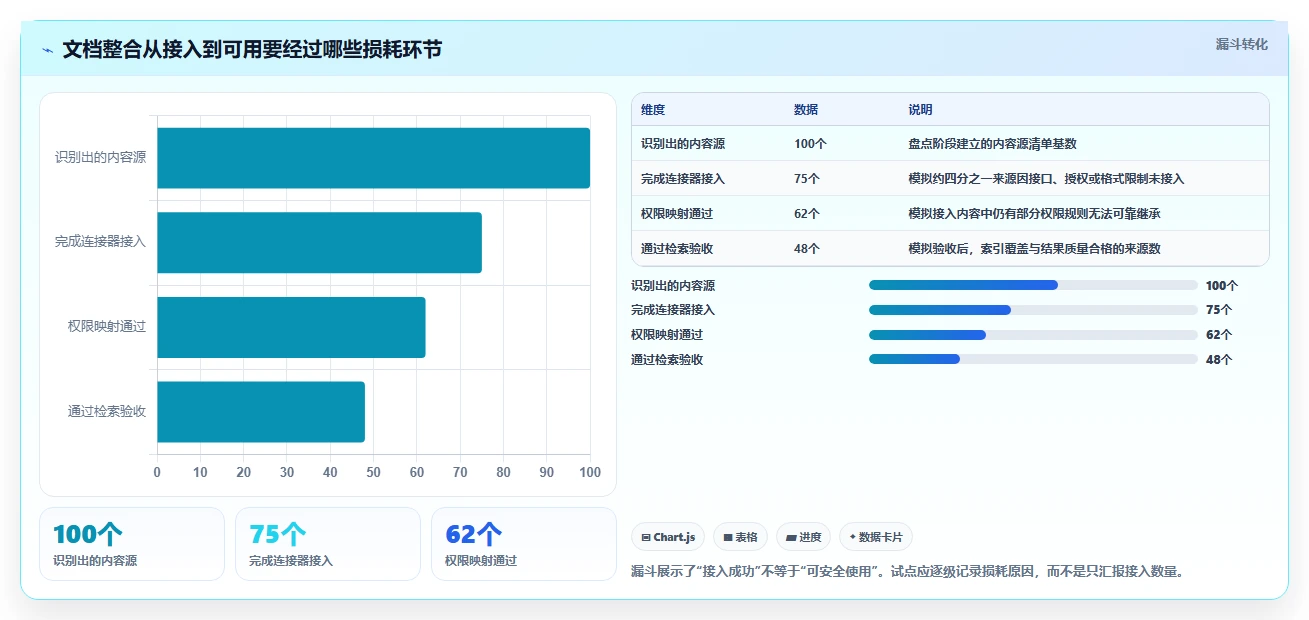Image resolution: width=1309 pixels, height=620 pixels.
Task: Click the page title 文档整合从接入到可用
Action: click(252, 50)
